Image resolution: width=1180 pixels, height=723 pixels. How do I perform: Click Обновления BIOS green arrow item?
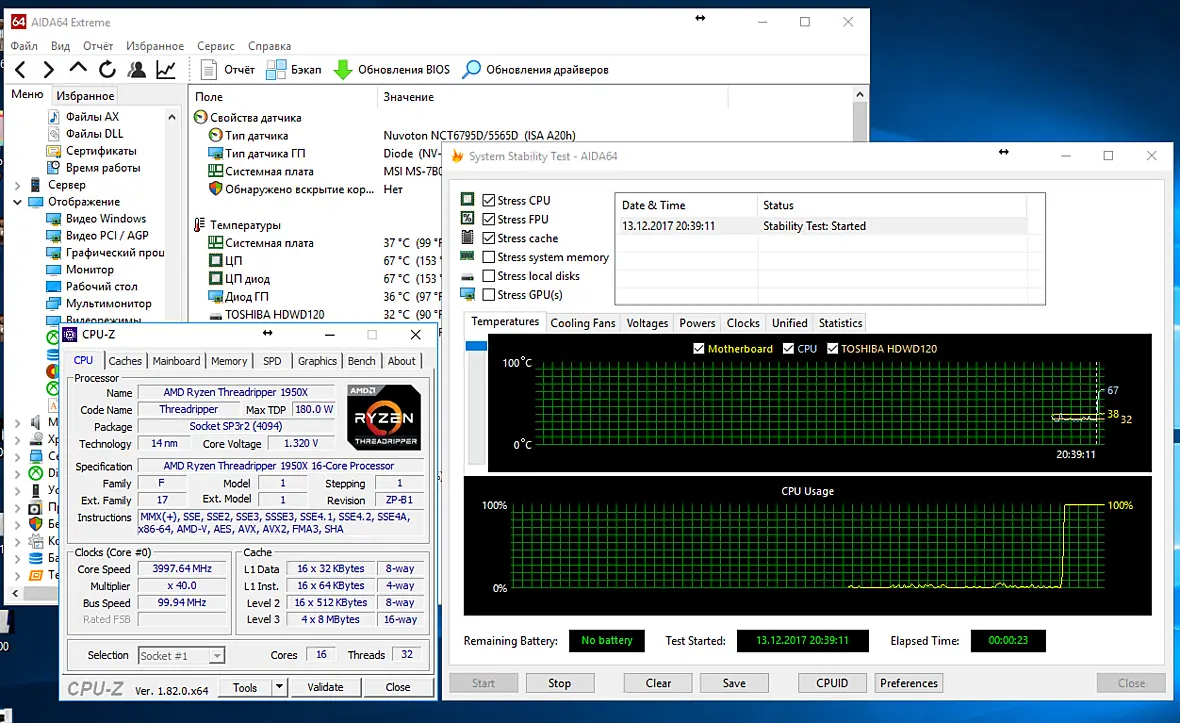[x=391, y=70]
